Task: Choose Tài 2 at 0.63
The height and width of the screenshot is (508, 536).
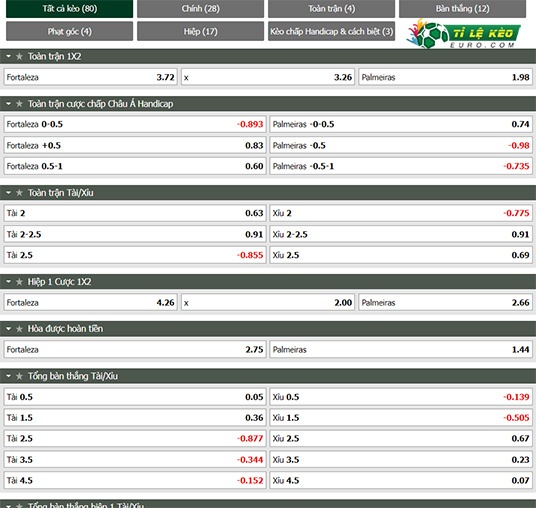Action: click(x=135, y=213)
